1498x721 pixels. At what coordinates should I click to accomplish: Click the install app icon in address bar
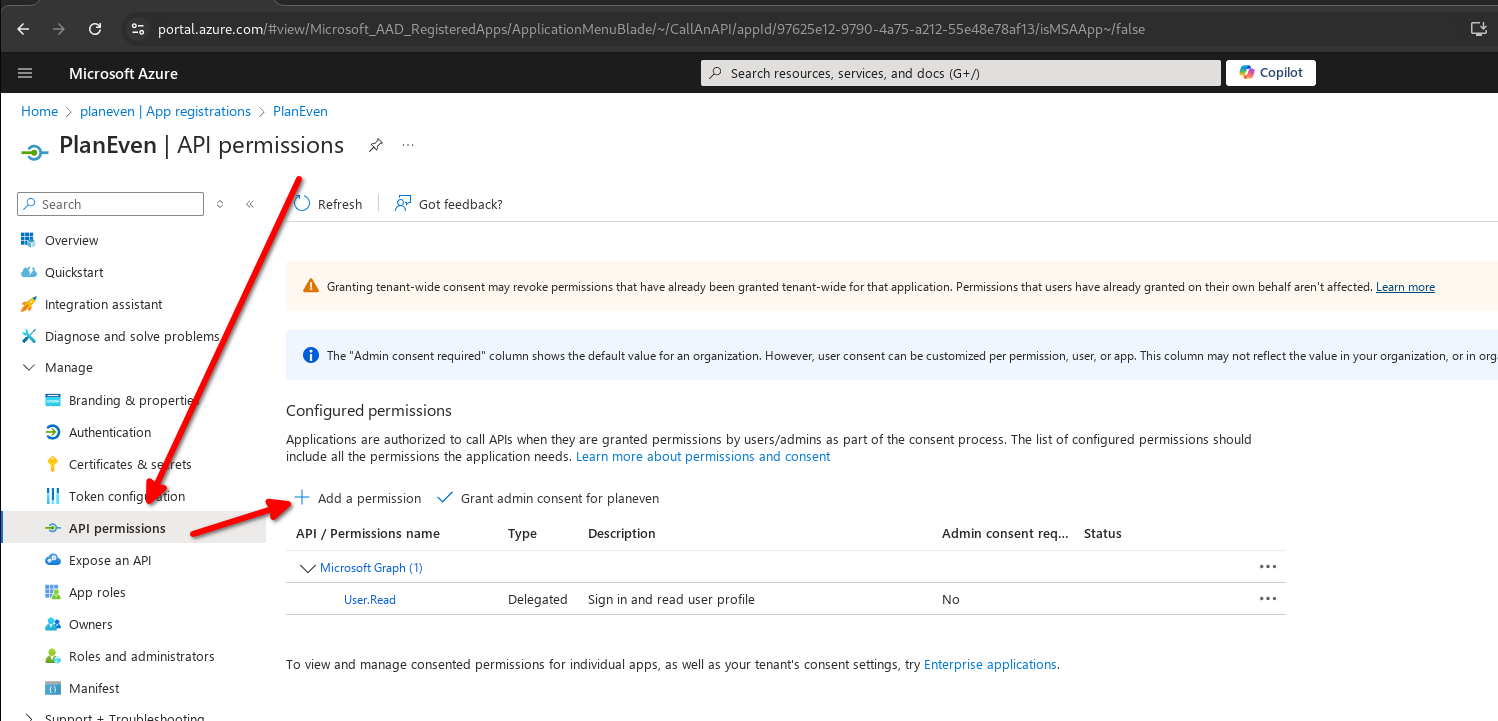coord(1479,29)
